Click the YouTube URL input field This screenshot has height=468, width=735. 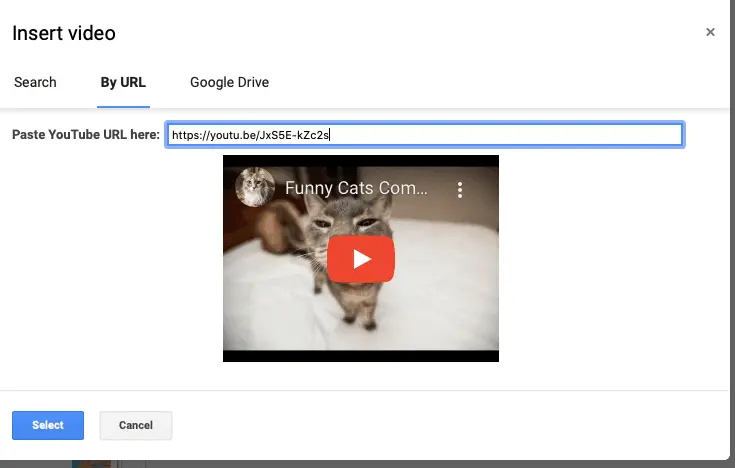425,135
